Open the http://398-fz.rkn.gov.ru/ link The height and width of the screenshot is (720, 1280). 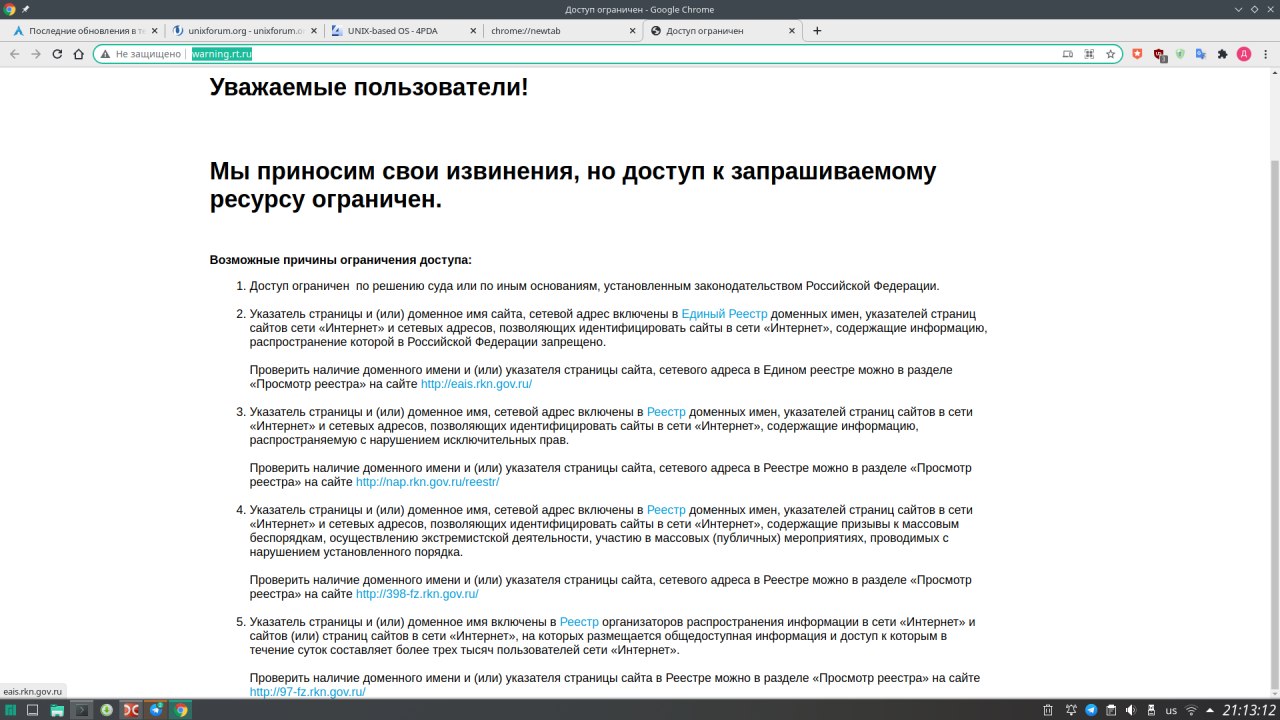pyautogui.click(x=417, y=594)
